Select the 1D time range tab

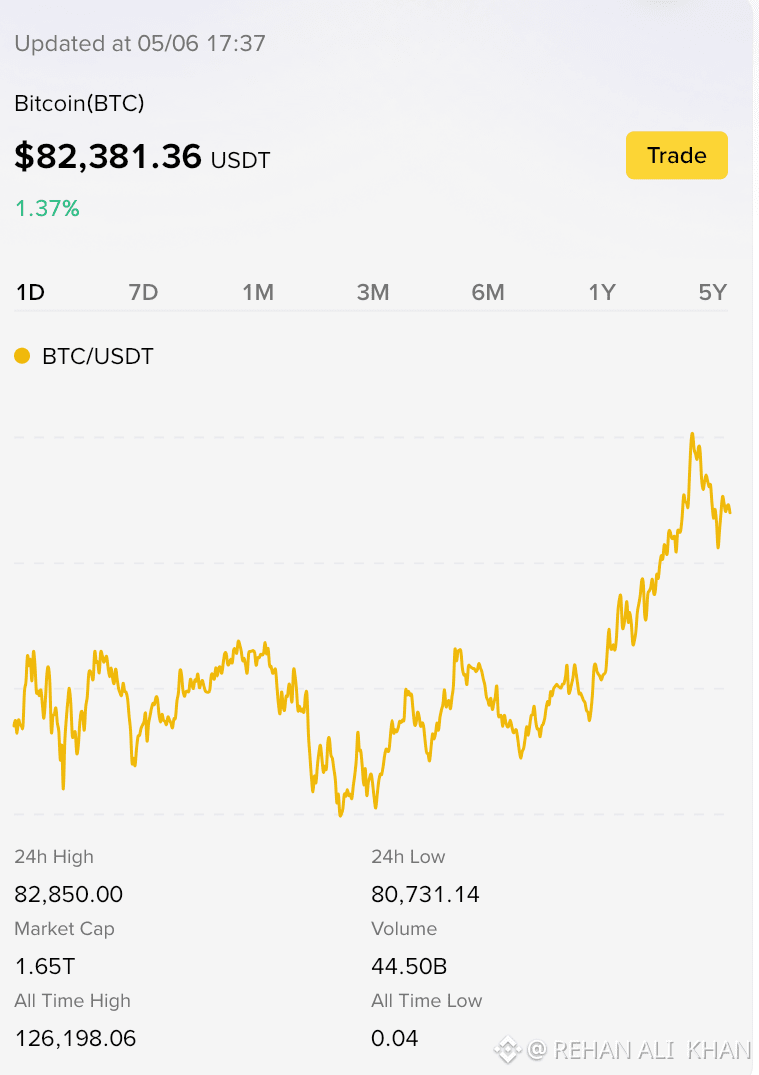30,293
